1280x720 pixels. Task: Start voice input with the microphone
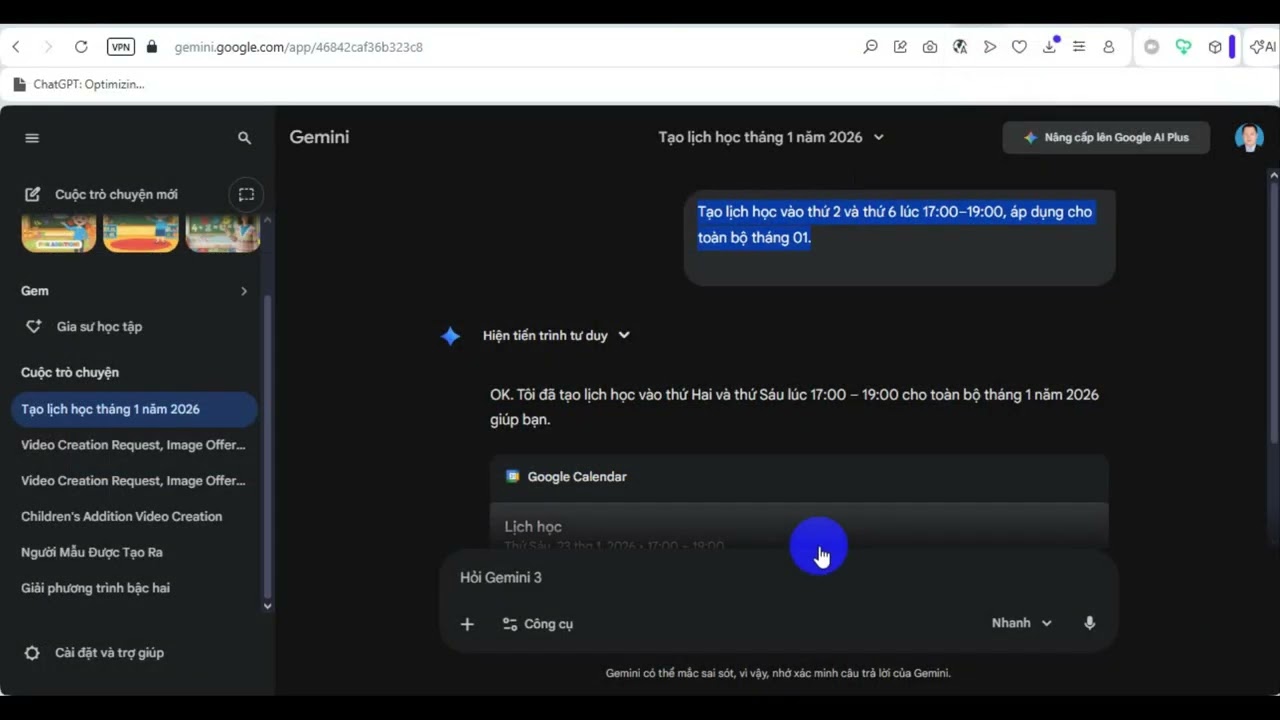click(1090, 623)
